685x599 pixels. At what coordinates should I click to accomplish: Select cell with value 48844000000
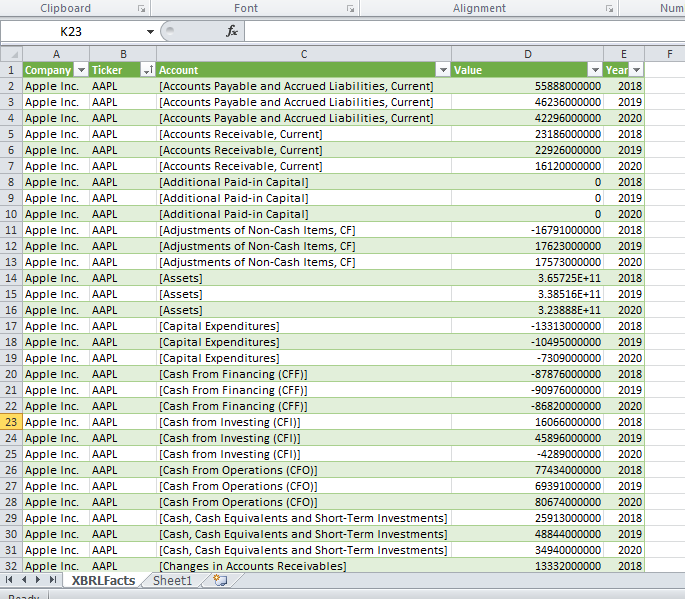pos(528,534)
